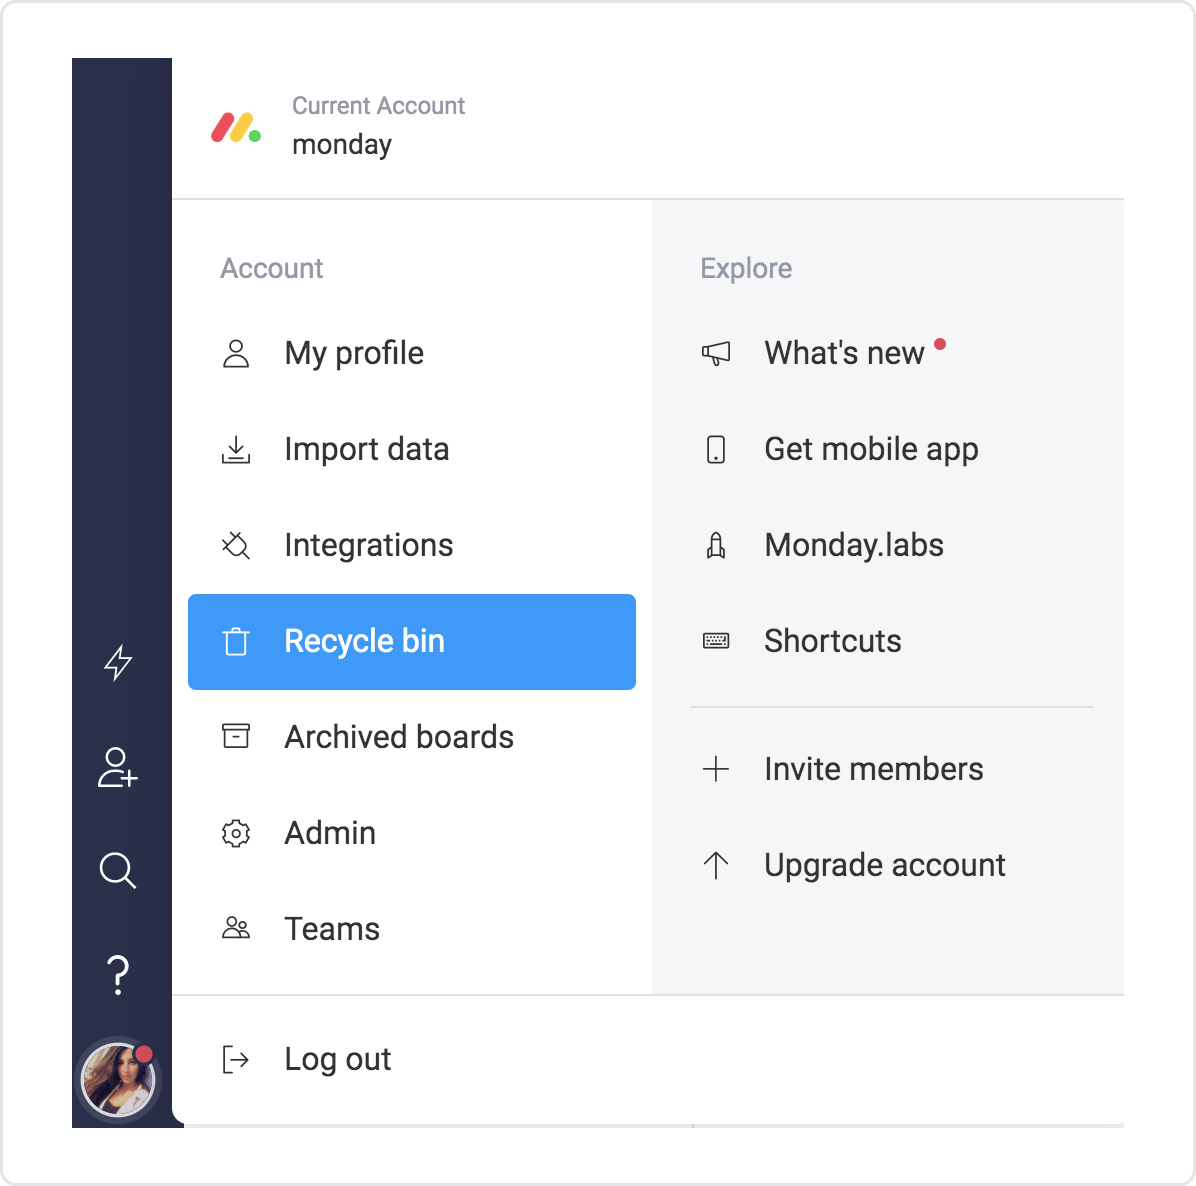Click the megaphone icon beside What's new
The height and width of the screenshot is (1186, 1196).
[x=716, y=353]
